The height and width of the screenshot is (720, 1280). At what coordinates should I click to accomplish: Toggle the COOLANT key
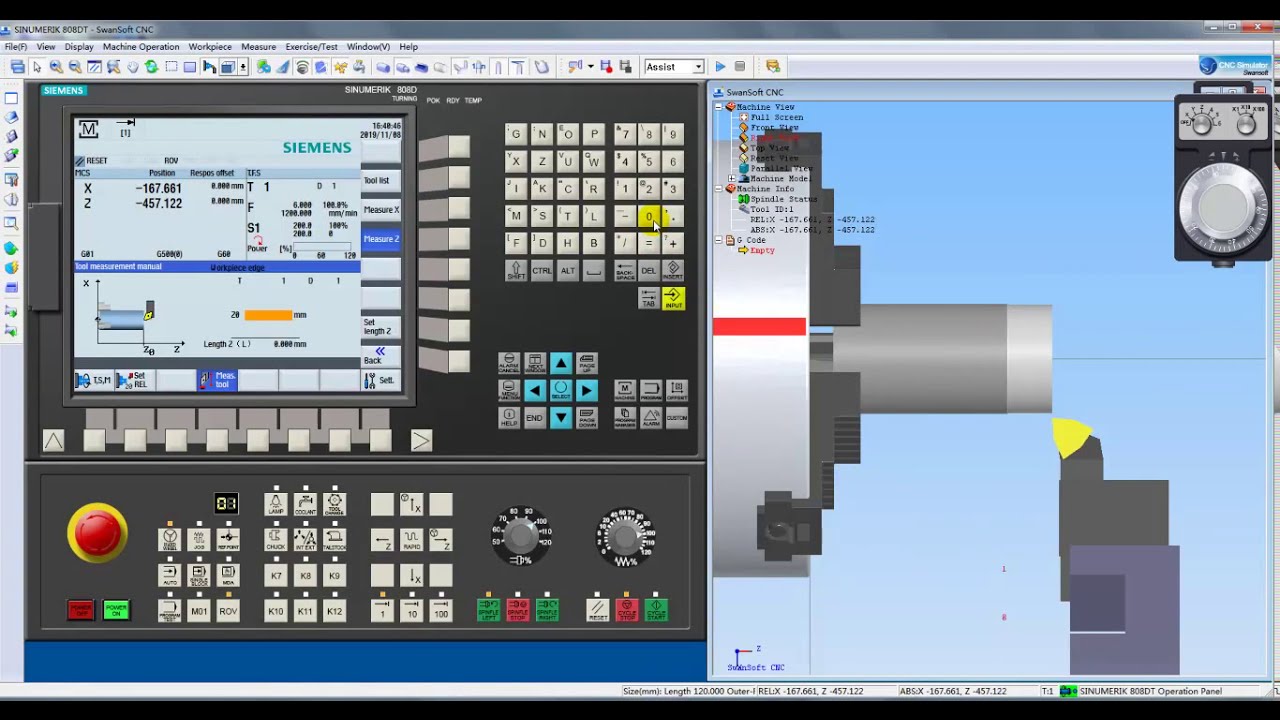pyautogui.click(x=305, y=504)
